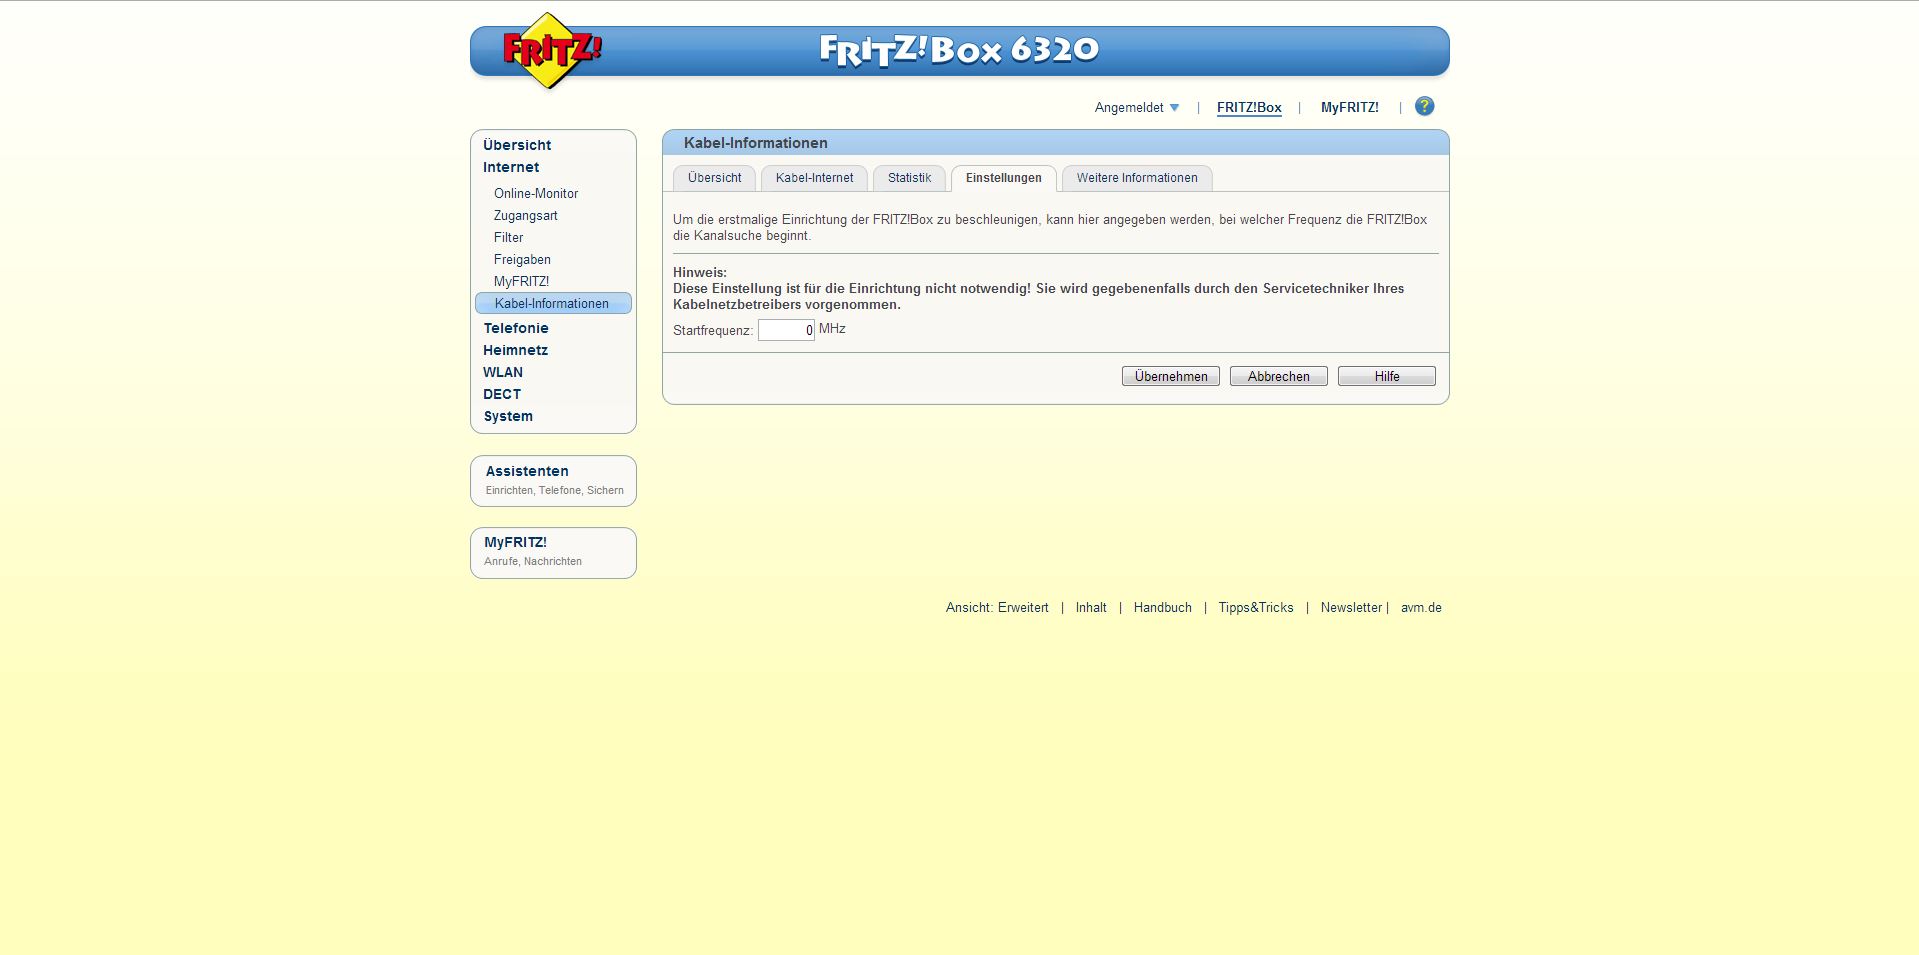The image size is (1919, 955).
Task: Select the Einstellungen tab
Action: [x=1004, y=178]
